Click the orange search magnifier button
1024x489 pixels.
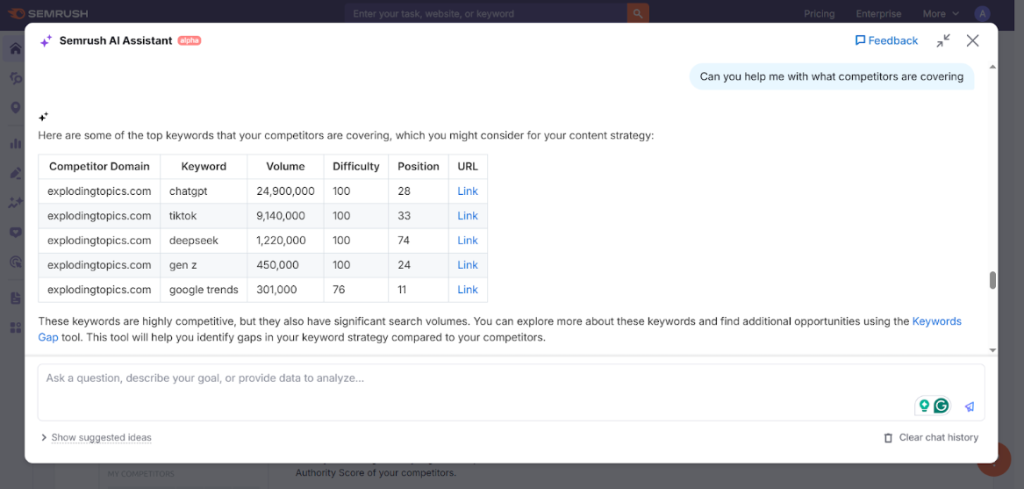click(637, 13)
